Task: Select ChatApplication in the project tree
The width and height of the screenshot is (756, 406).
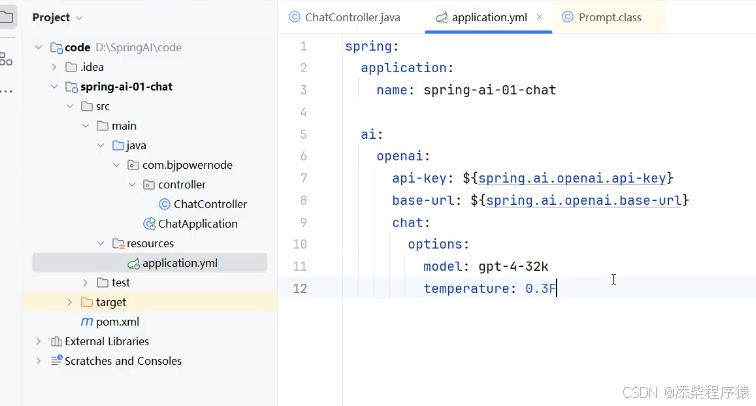Action: point(198,224)
